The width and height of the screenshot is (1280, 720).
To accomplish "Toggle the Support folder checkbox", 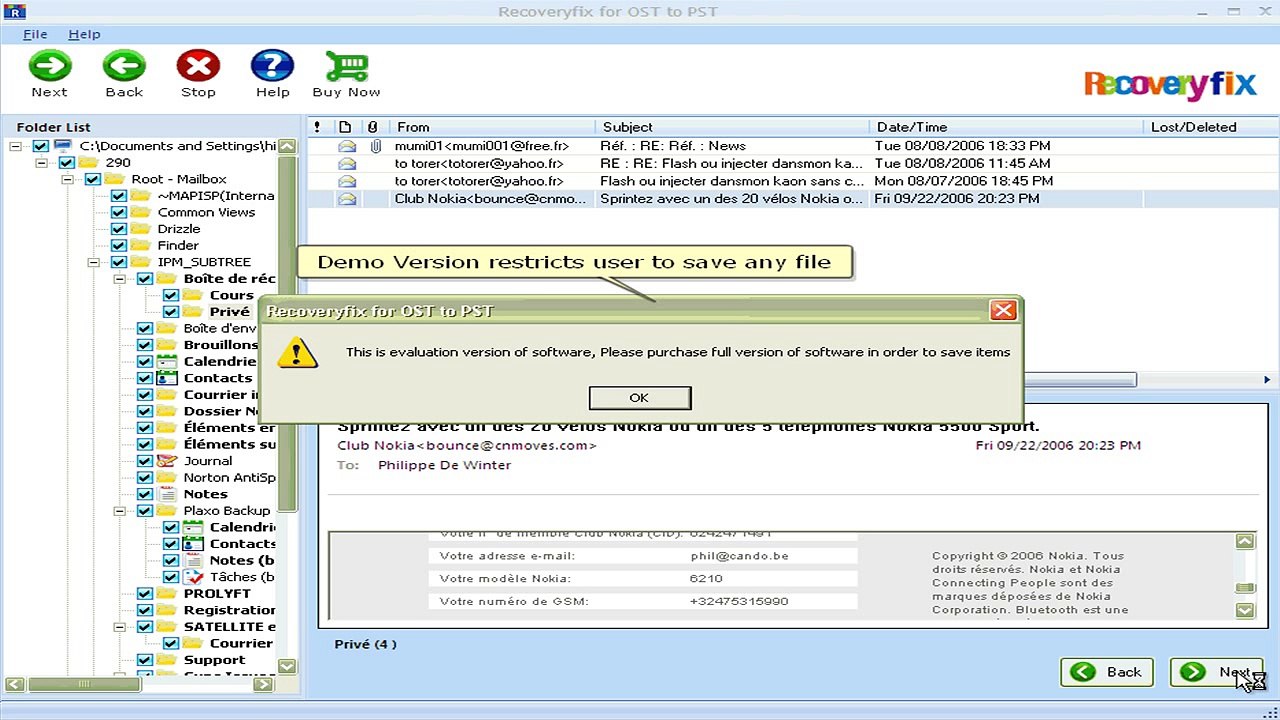I will click(x=144, y=660).
